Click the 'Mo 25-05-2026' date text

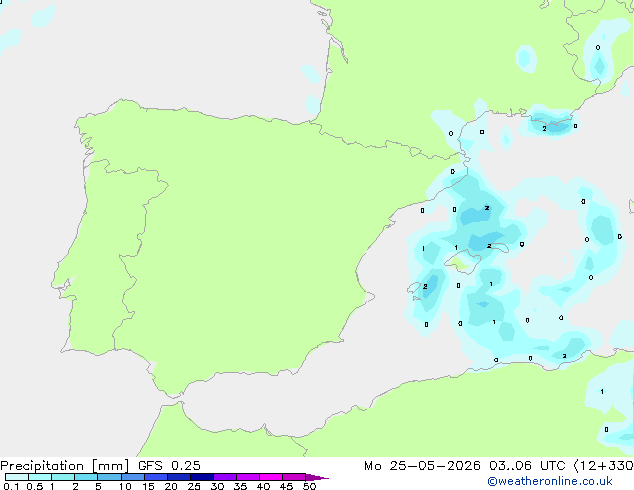[422, 466]
